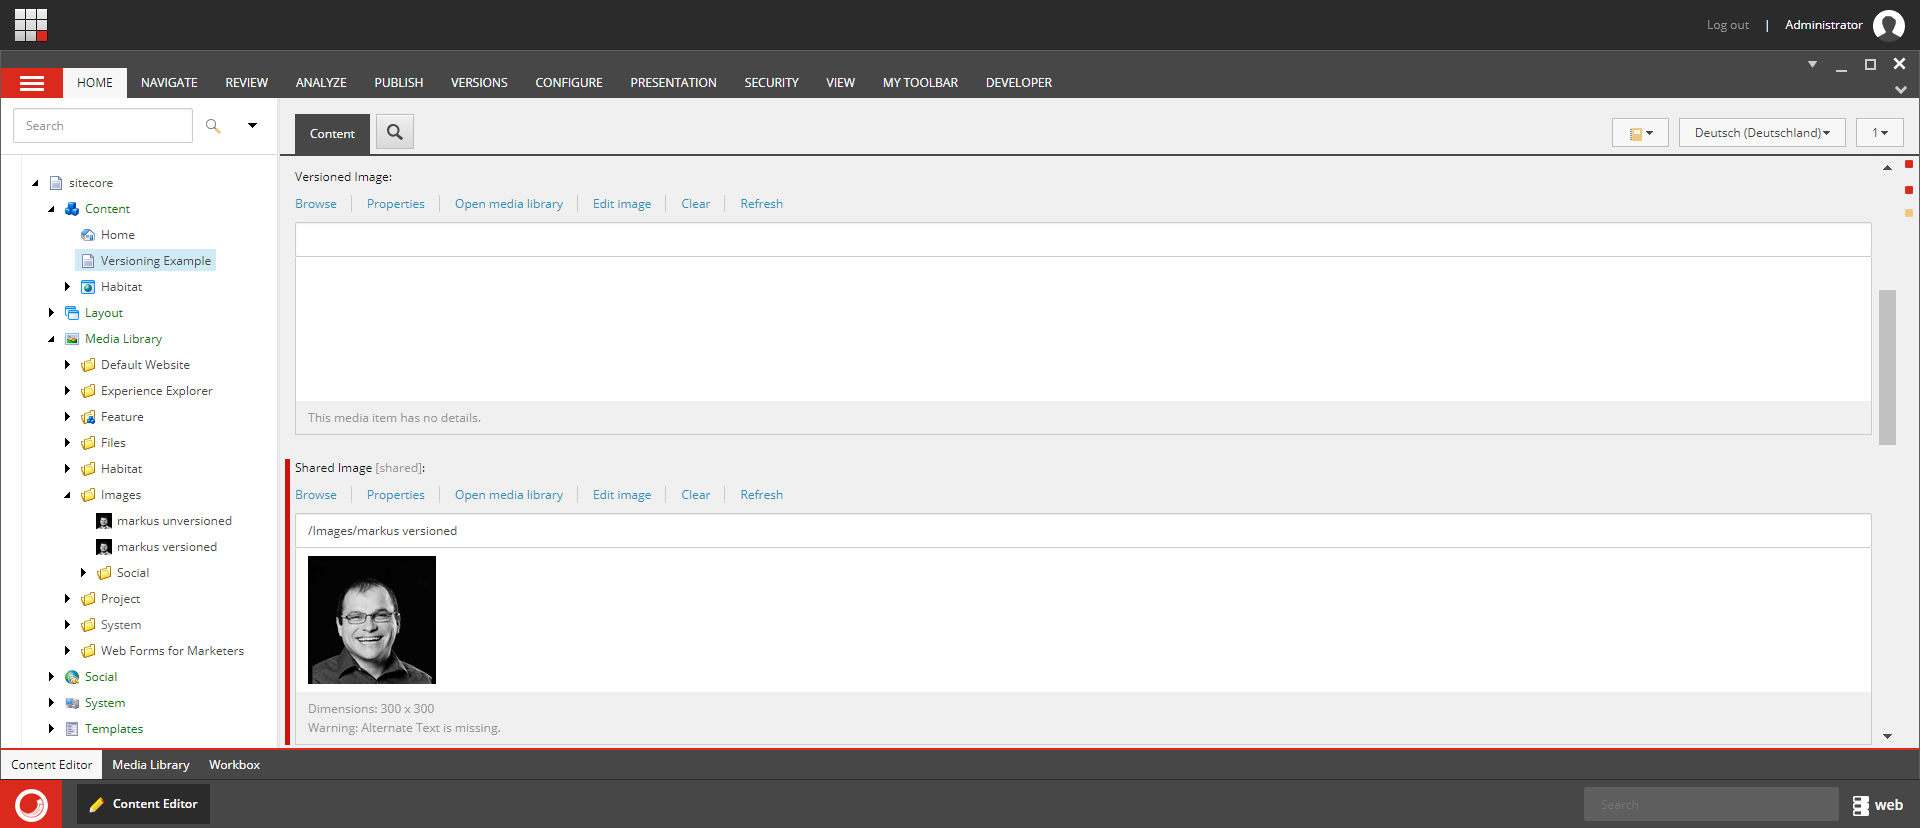Open the version number 1 dropdown
This screenshot has width=1920, height=828.
(1880, 132)
